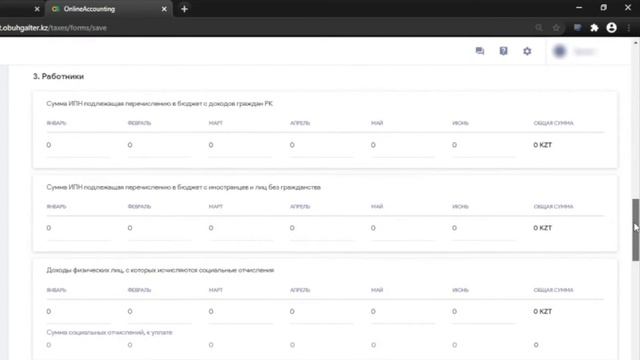Click the browser extensions puzzle icon

pyautogui.click(x=594, y=28)
